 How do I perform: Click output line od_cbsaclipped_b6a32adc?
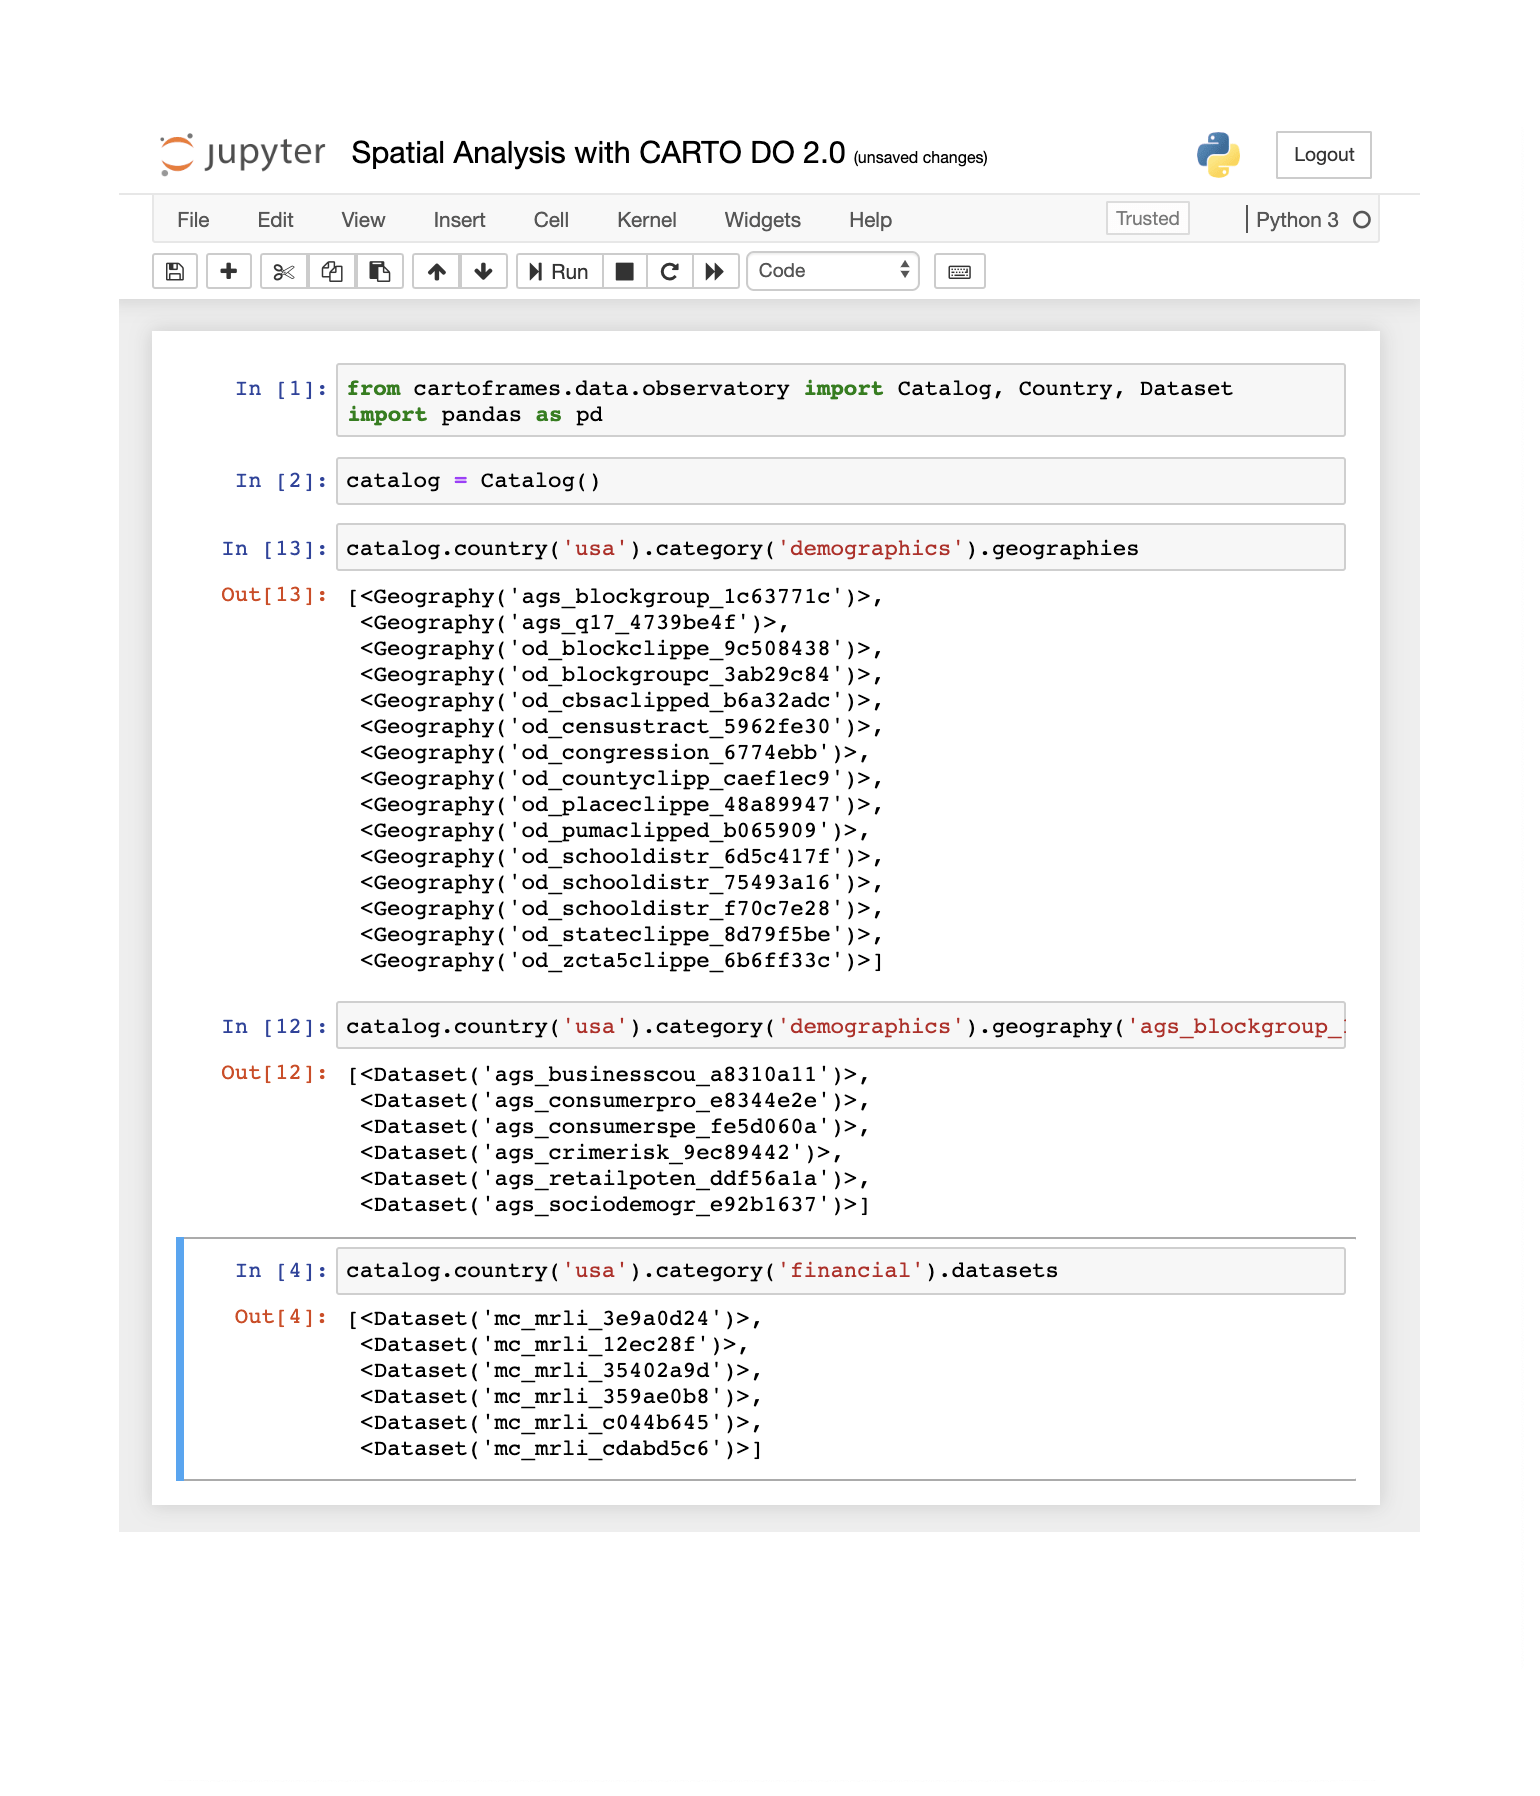coord(621,701)
